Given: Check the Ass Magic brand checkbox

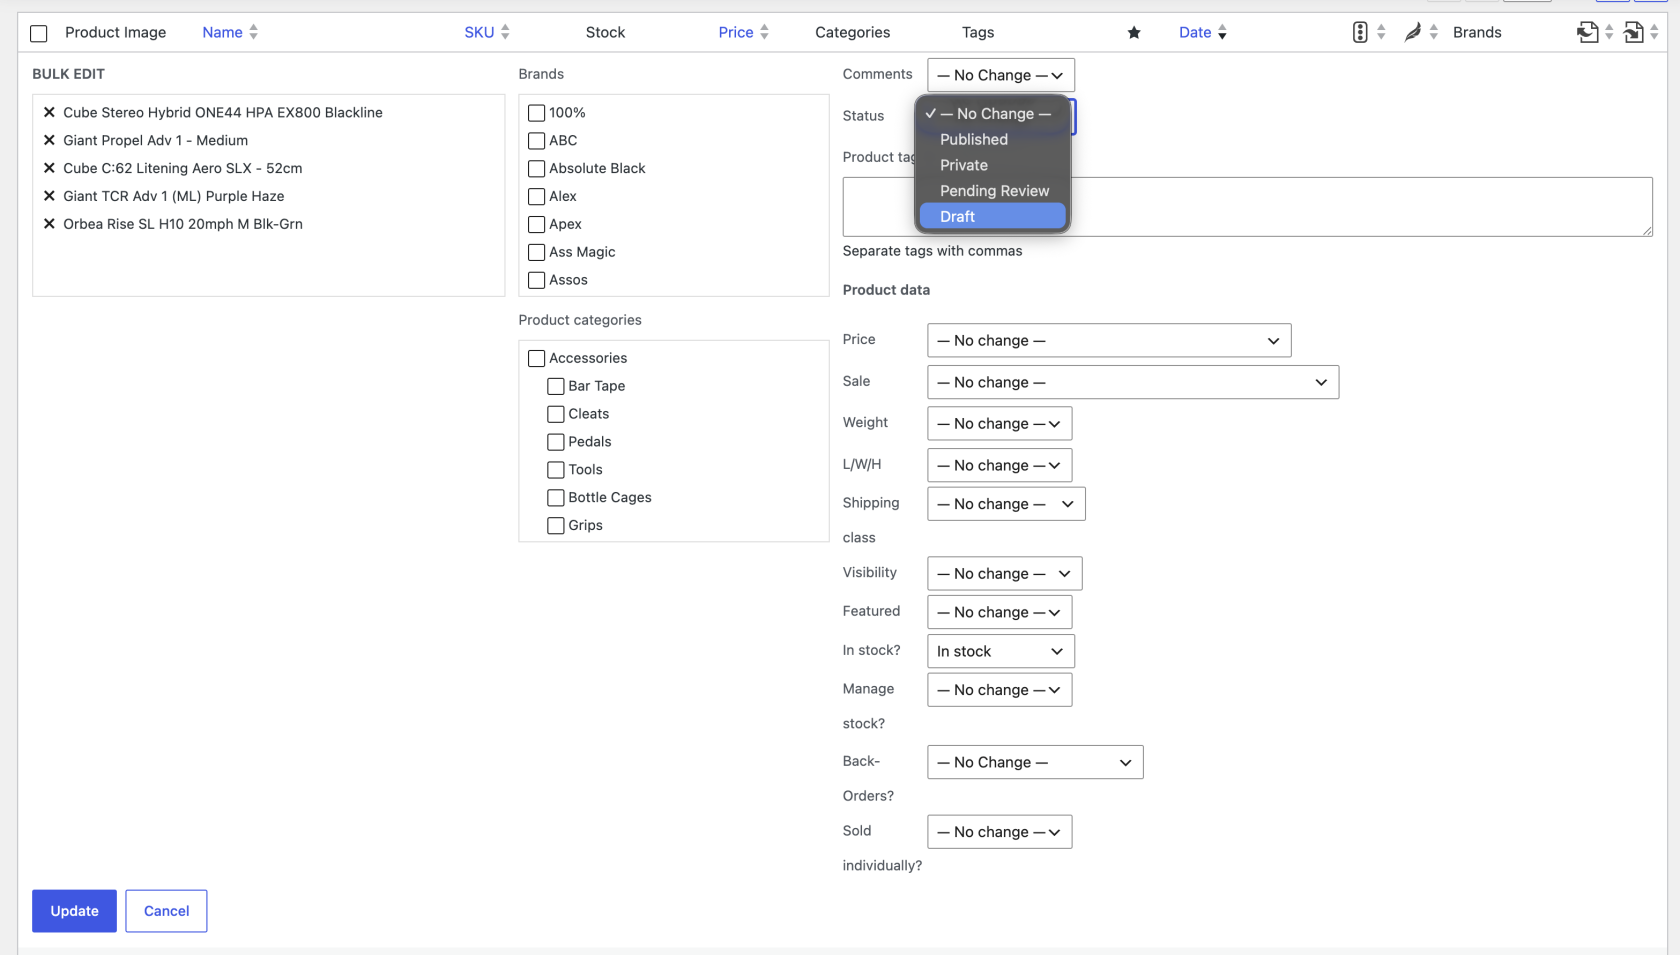Looking at the screenshot, I should [x=536, y=253].
